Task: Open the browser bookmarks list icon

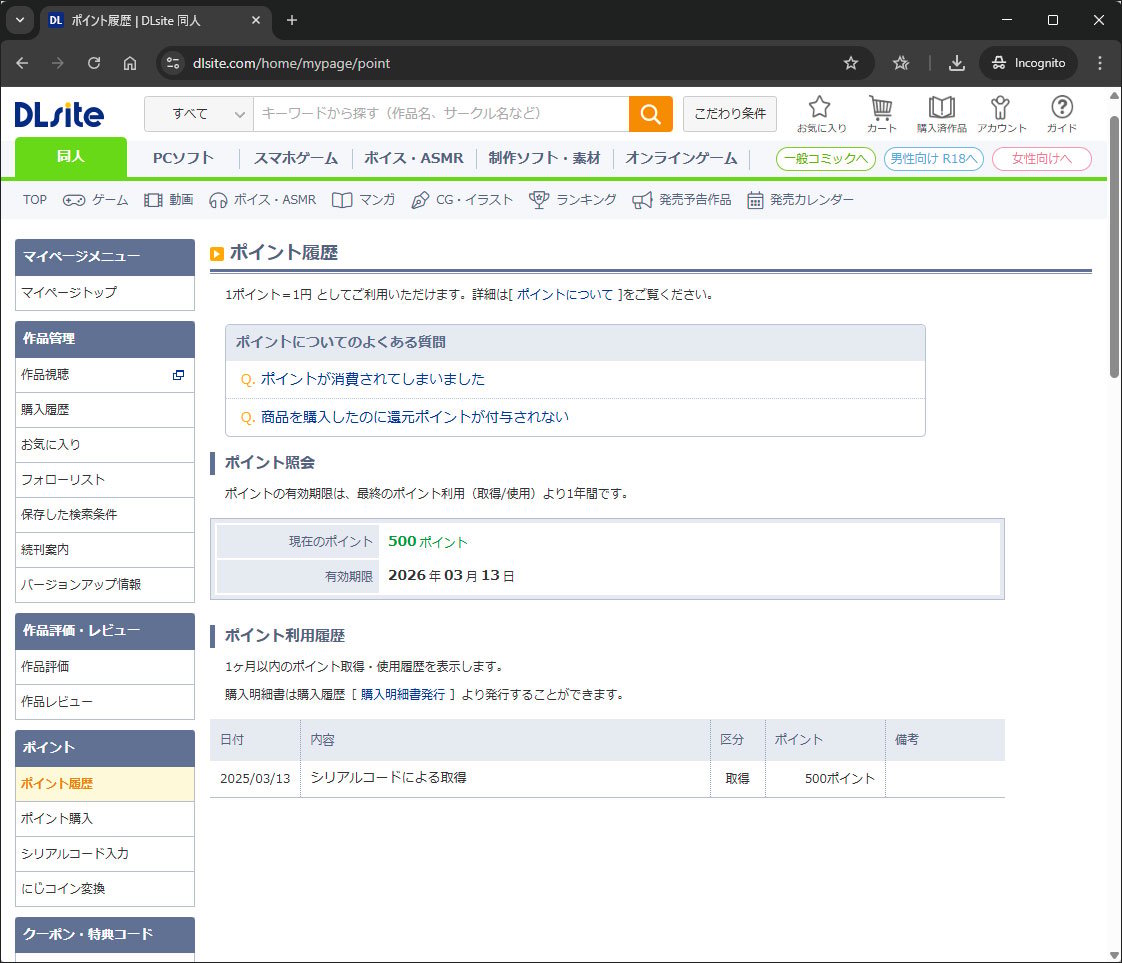Action: [901, 63]
